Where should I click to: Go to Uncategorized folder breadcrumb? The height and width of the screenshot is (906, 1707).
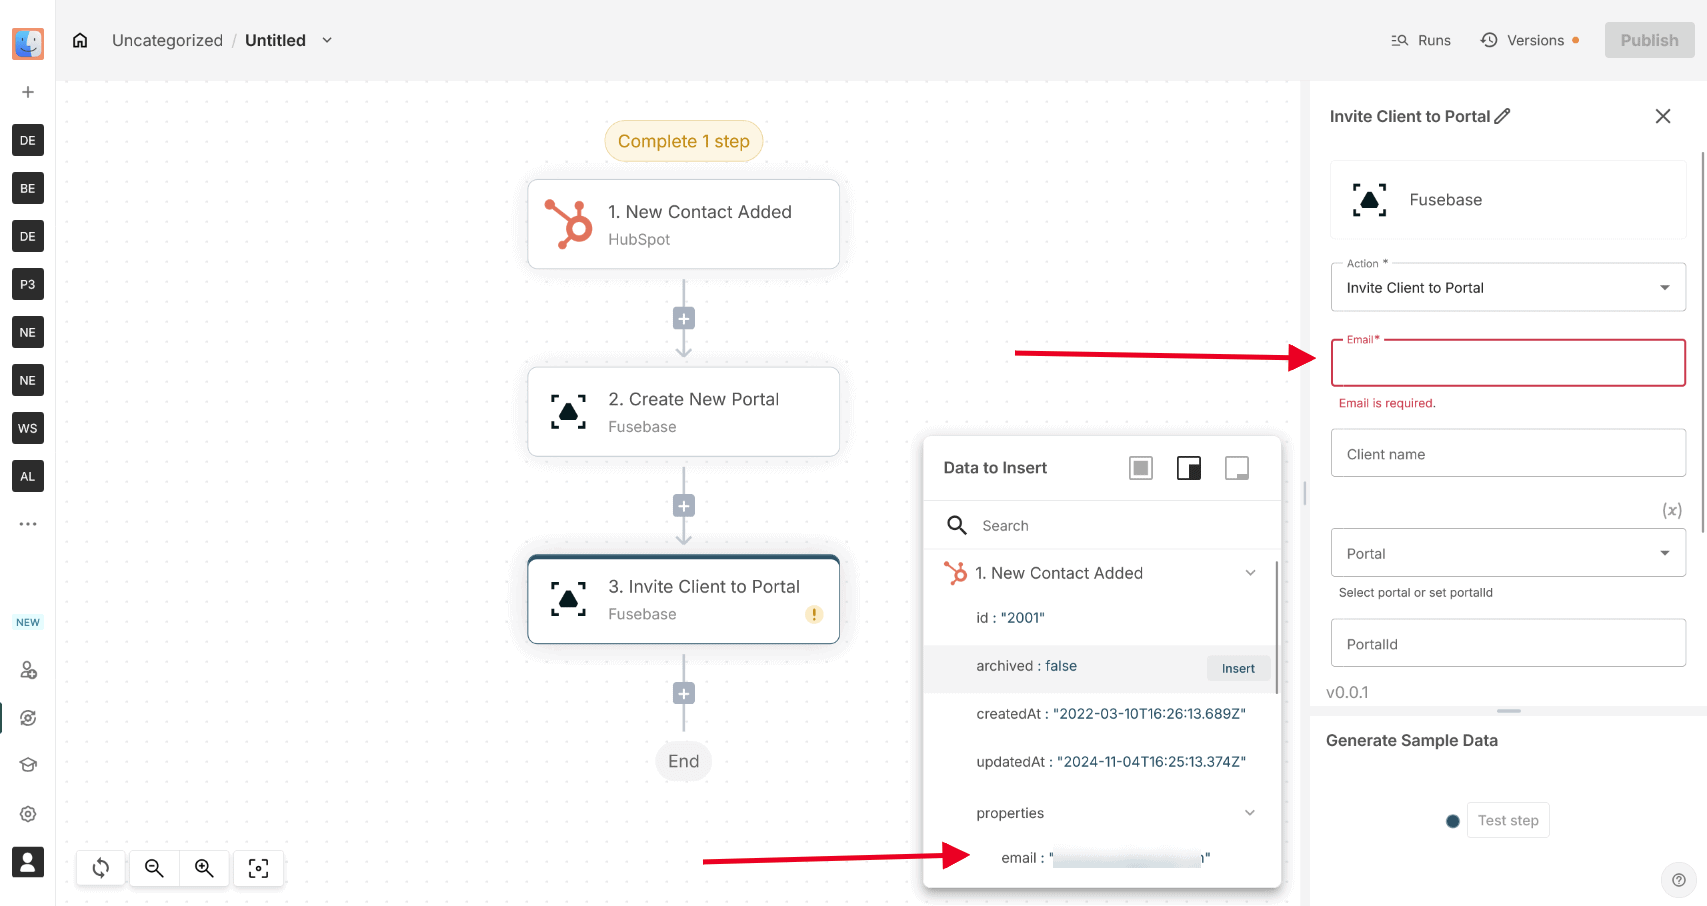167,40
